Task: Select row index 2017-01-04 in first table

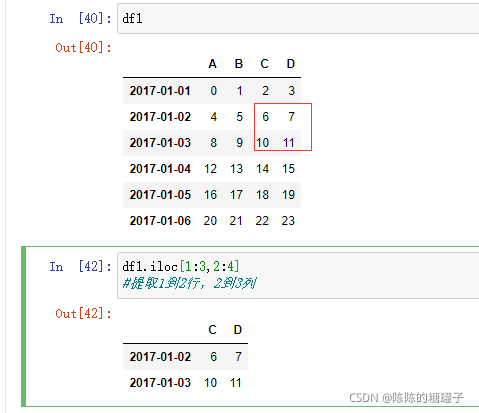Action: click(x=160, y=169)
